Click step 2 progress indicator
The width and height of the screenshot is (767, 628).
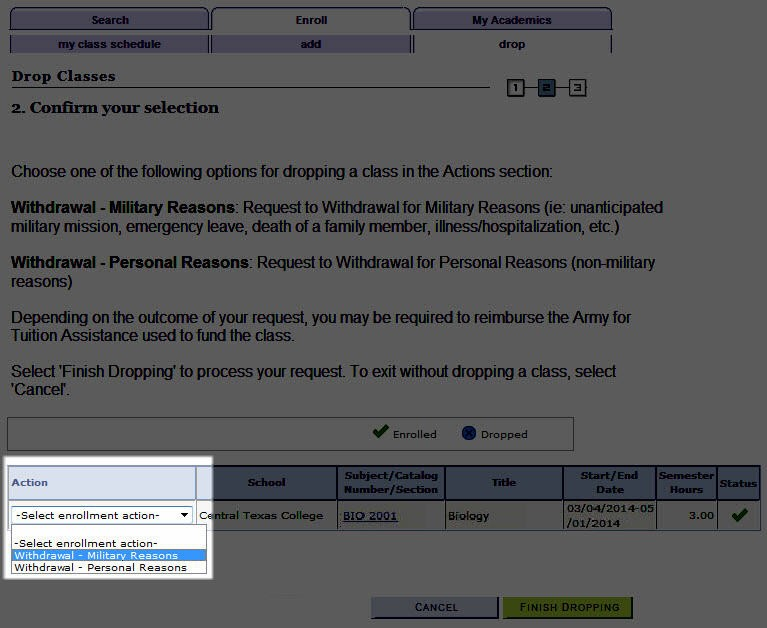[546, 88]
